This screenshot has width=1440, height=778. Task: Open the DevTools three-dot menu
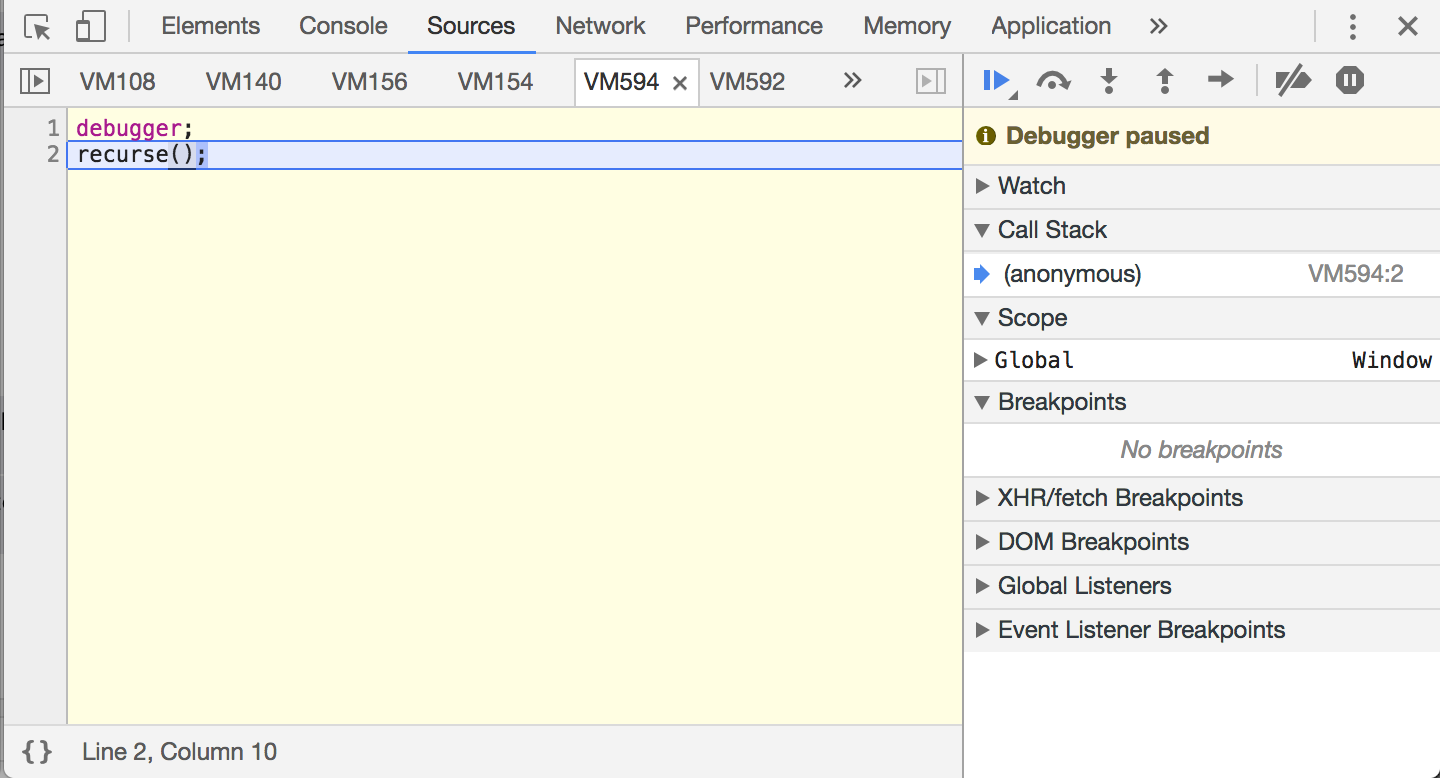click(x=1352, y=27)
